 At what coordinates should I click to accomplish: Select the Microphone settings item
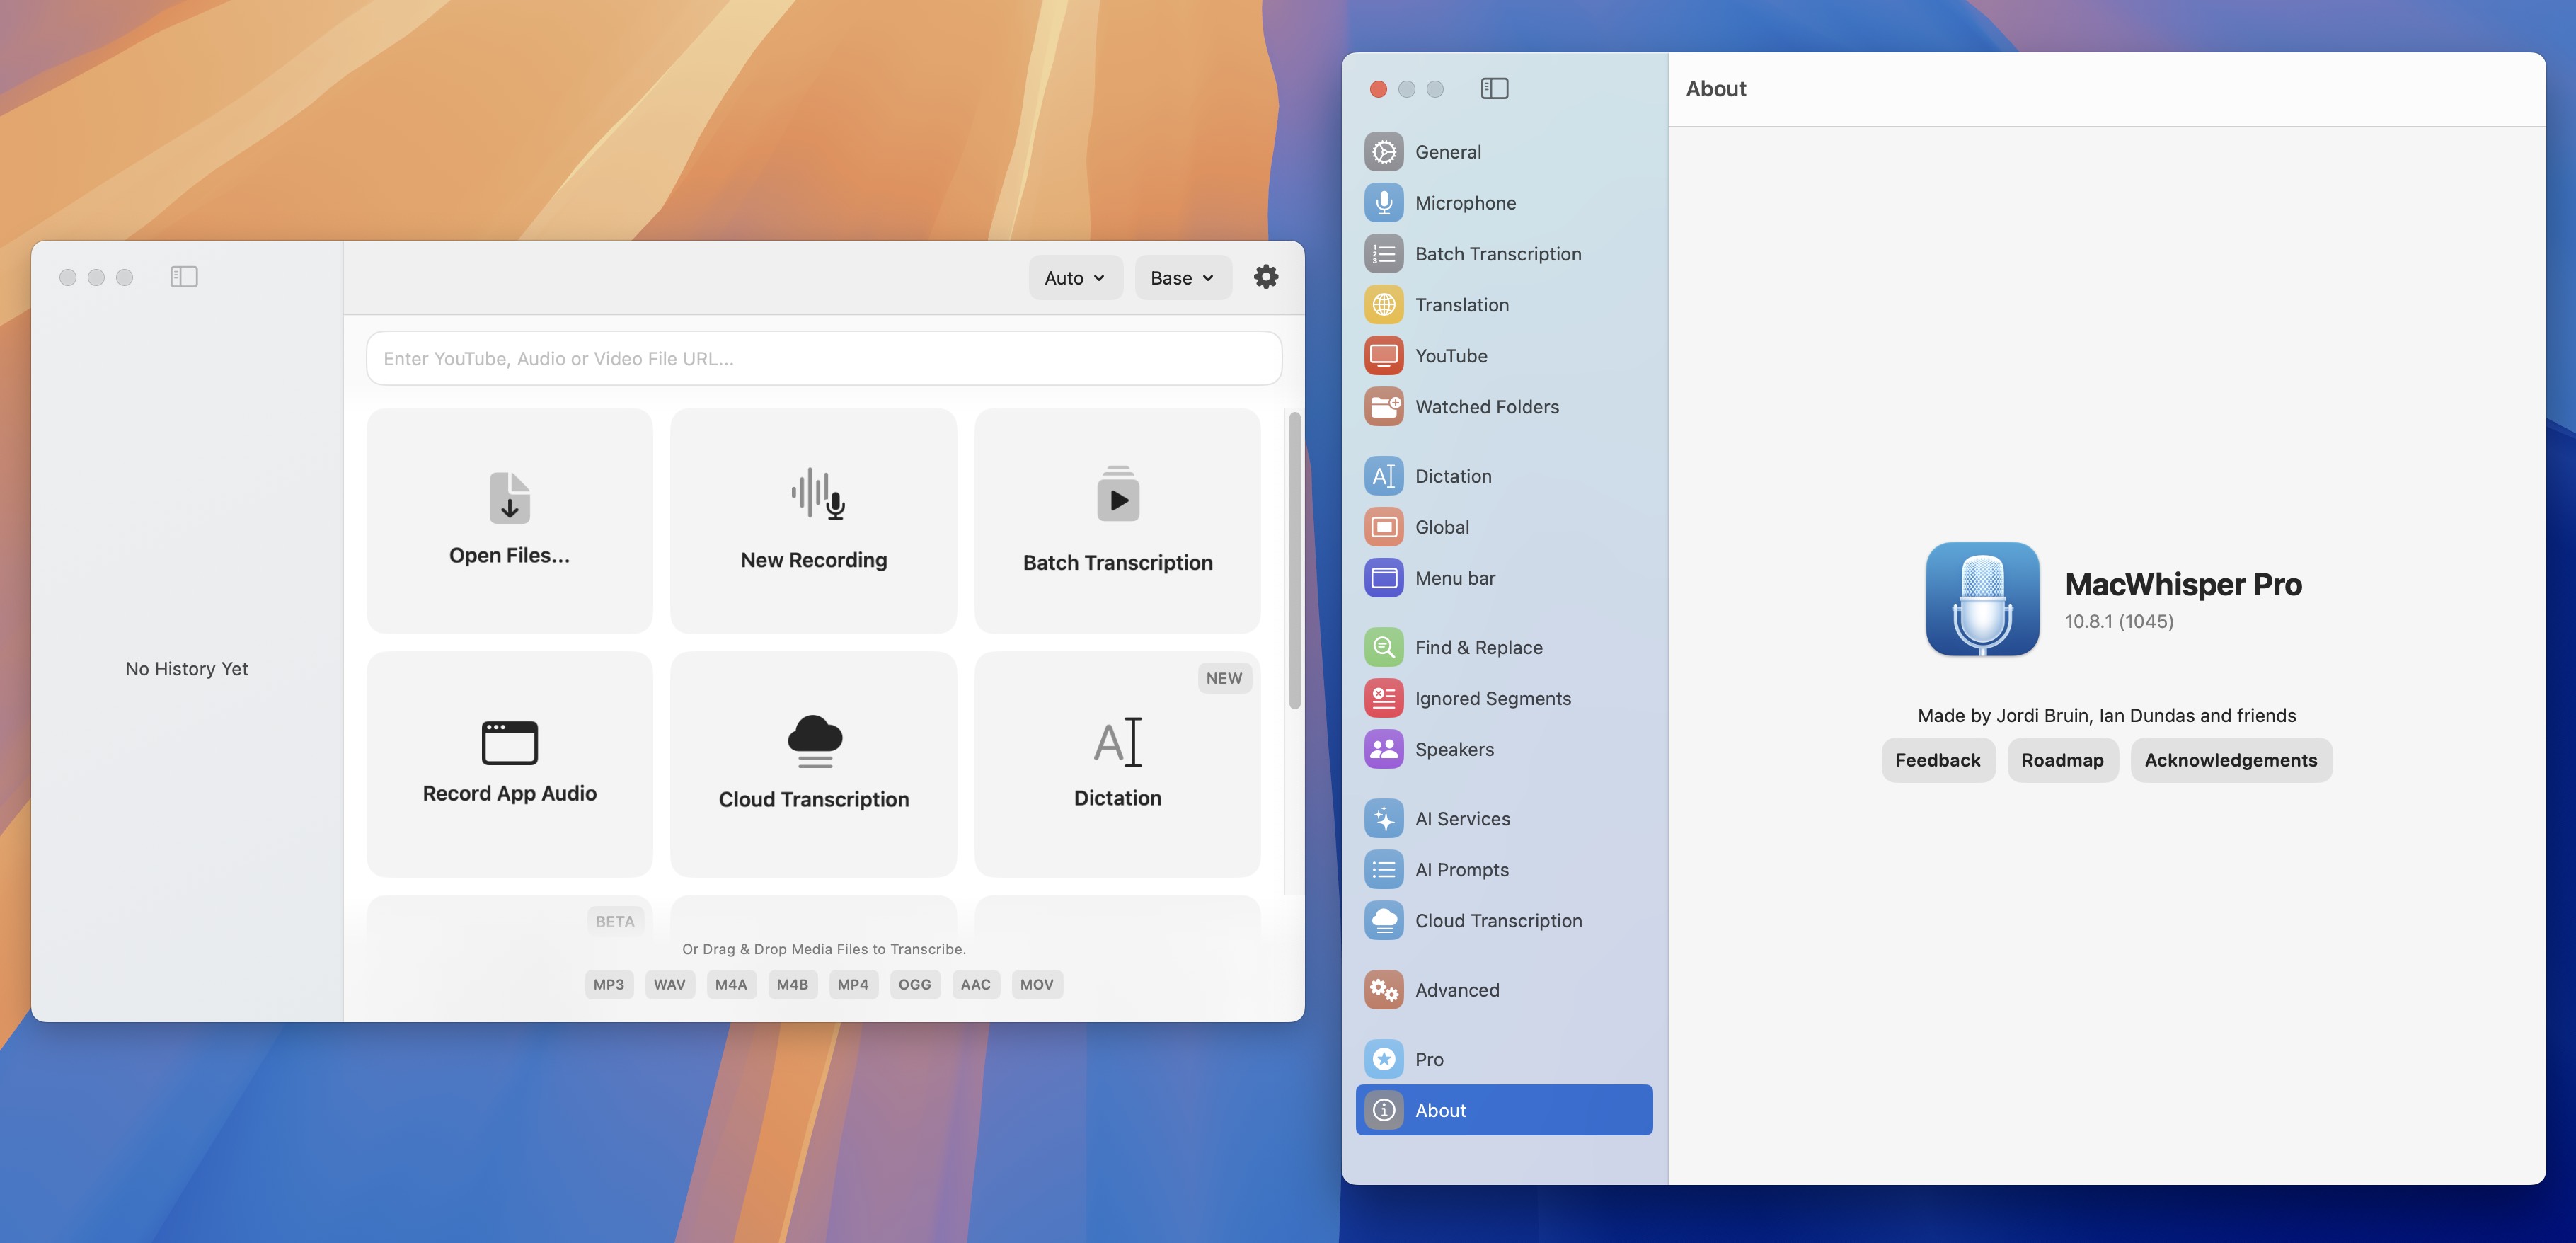[1504, 203]
